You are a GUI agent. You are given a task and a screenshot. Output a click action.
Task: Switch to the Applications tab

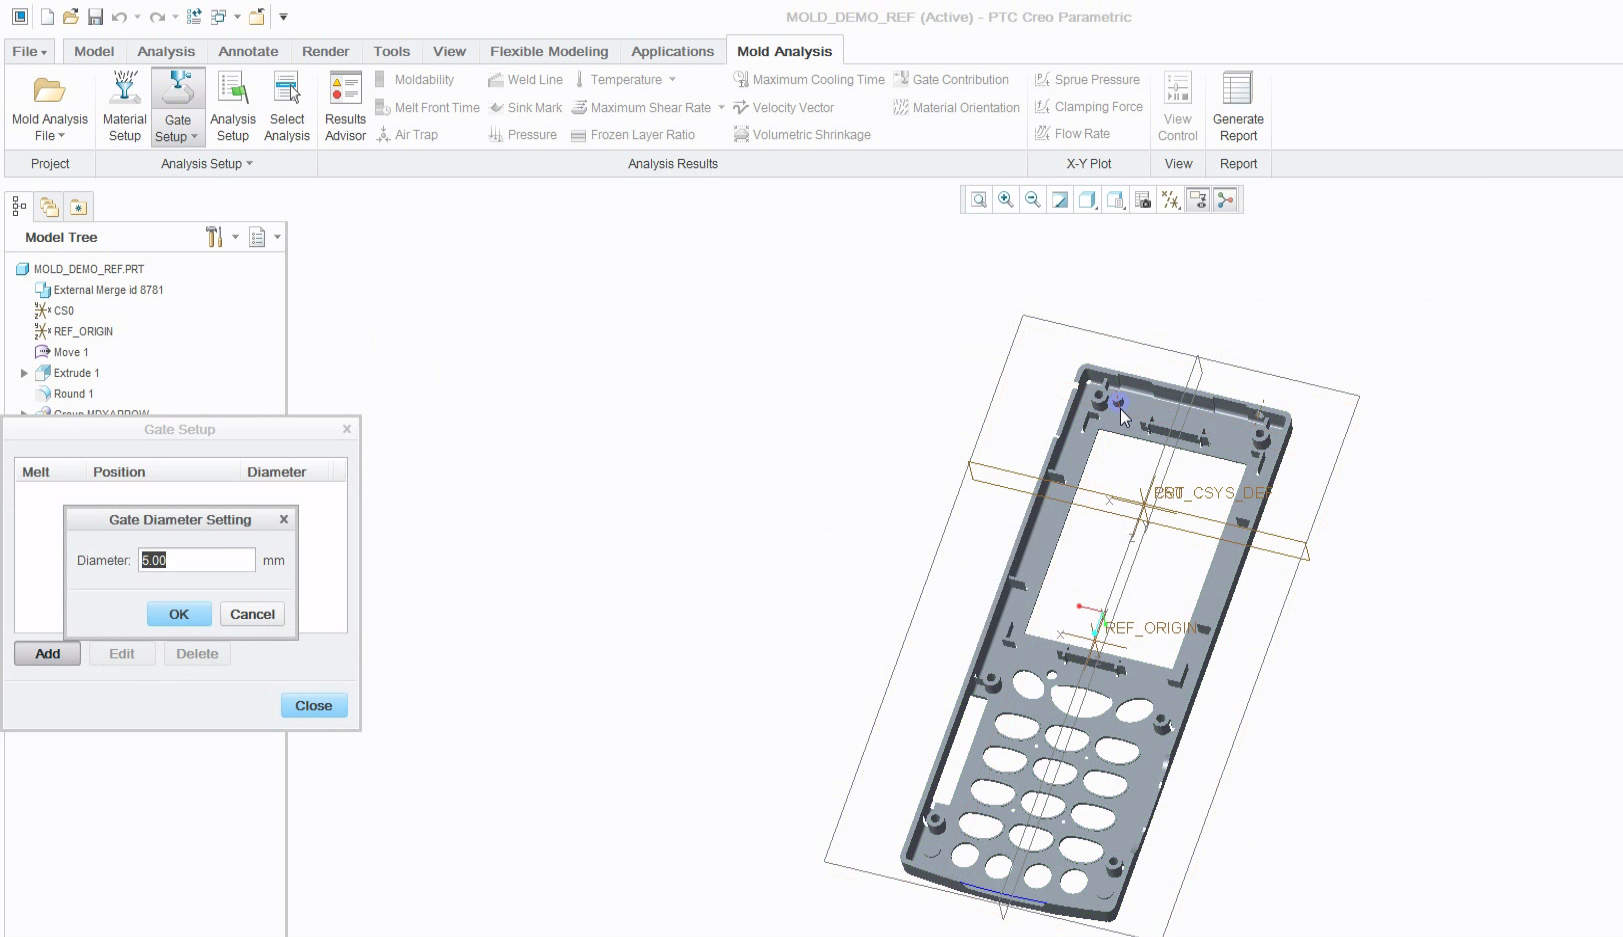[x=672, y=51]
